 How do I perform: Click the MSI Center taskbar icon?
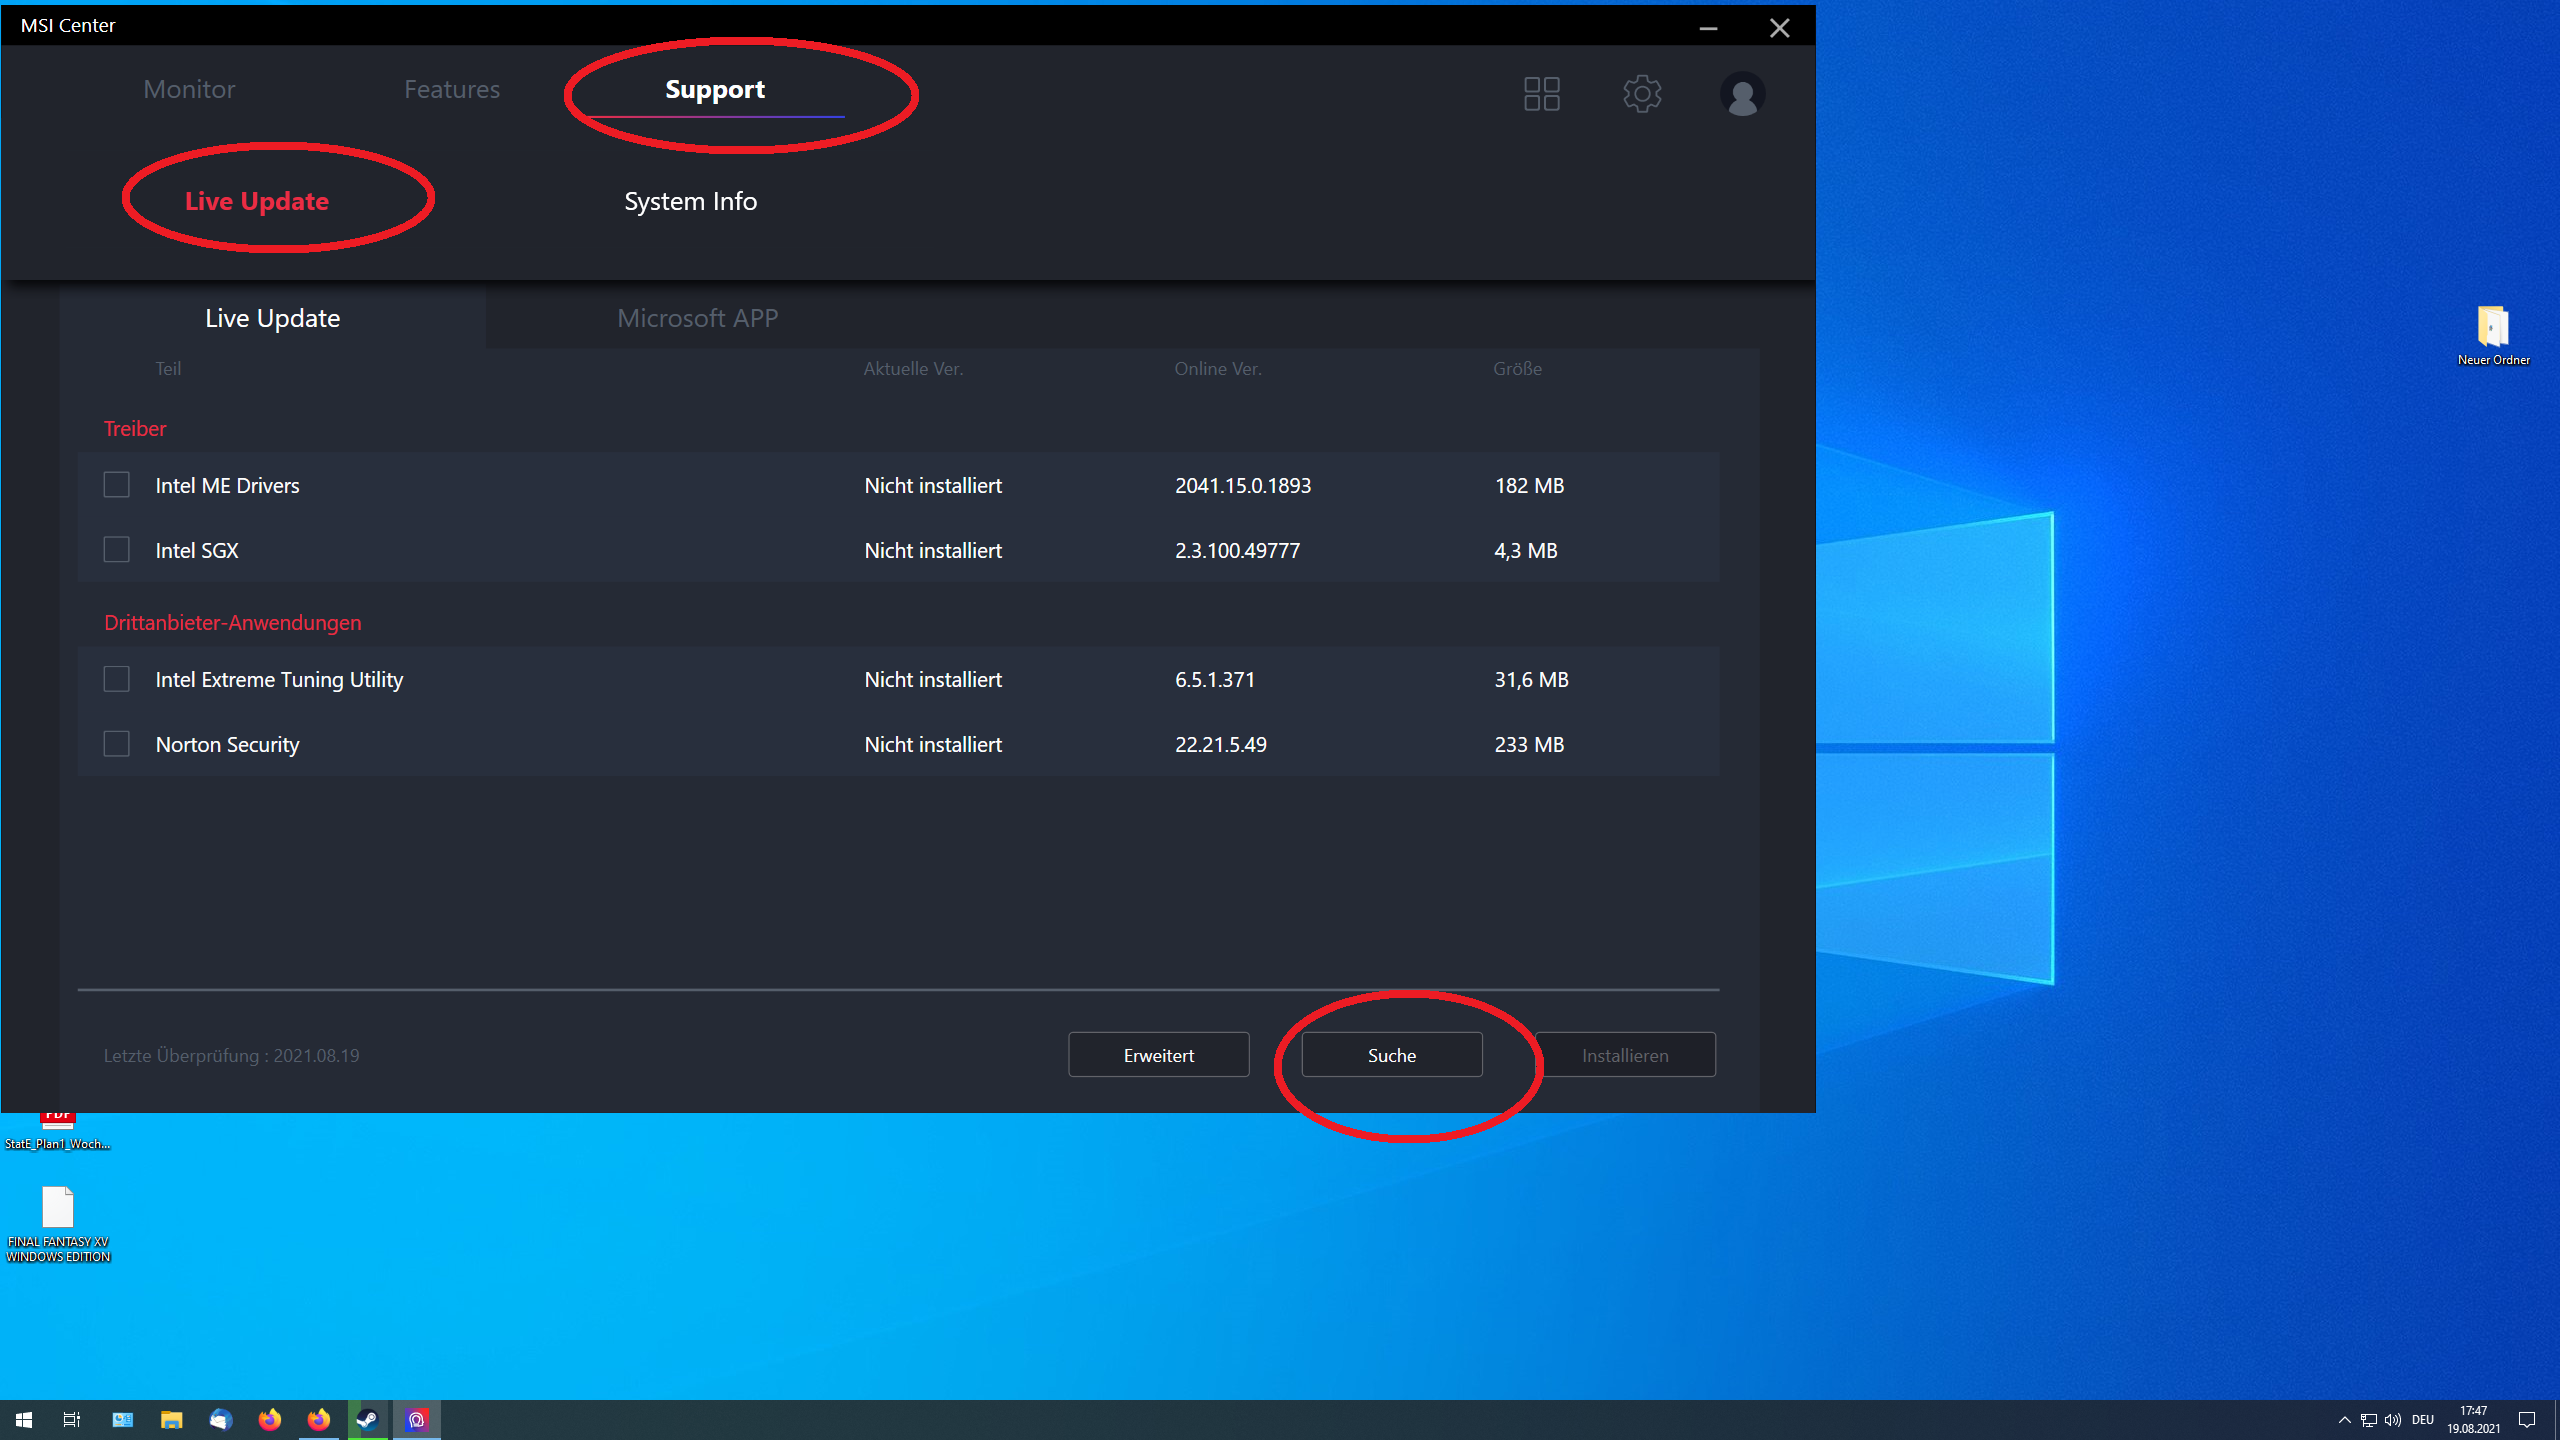coord(416,1419)
